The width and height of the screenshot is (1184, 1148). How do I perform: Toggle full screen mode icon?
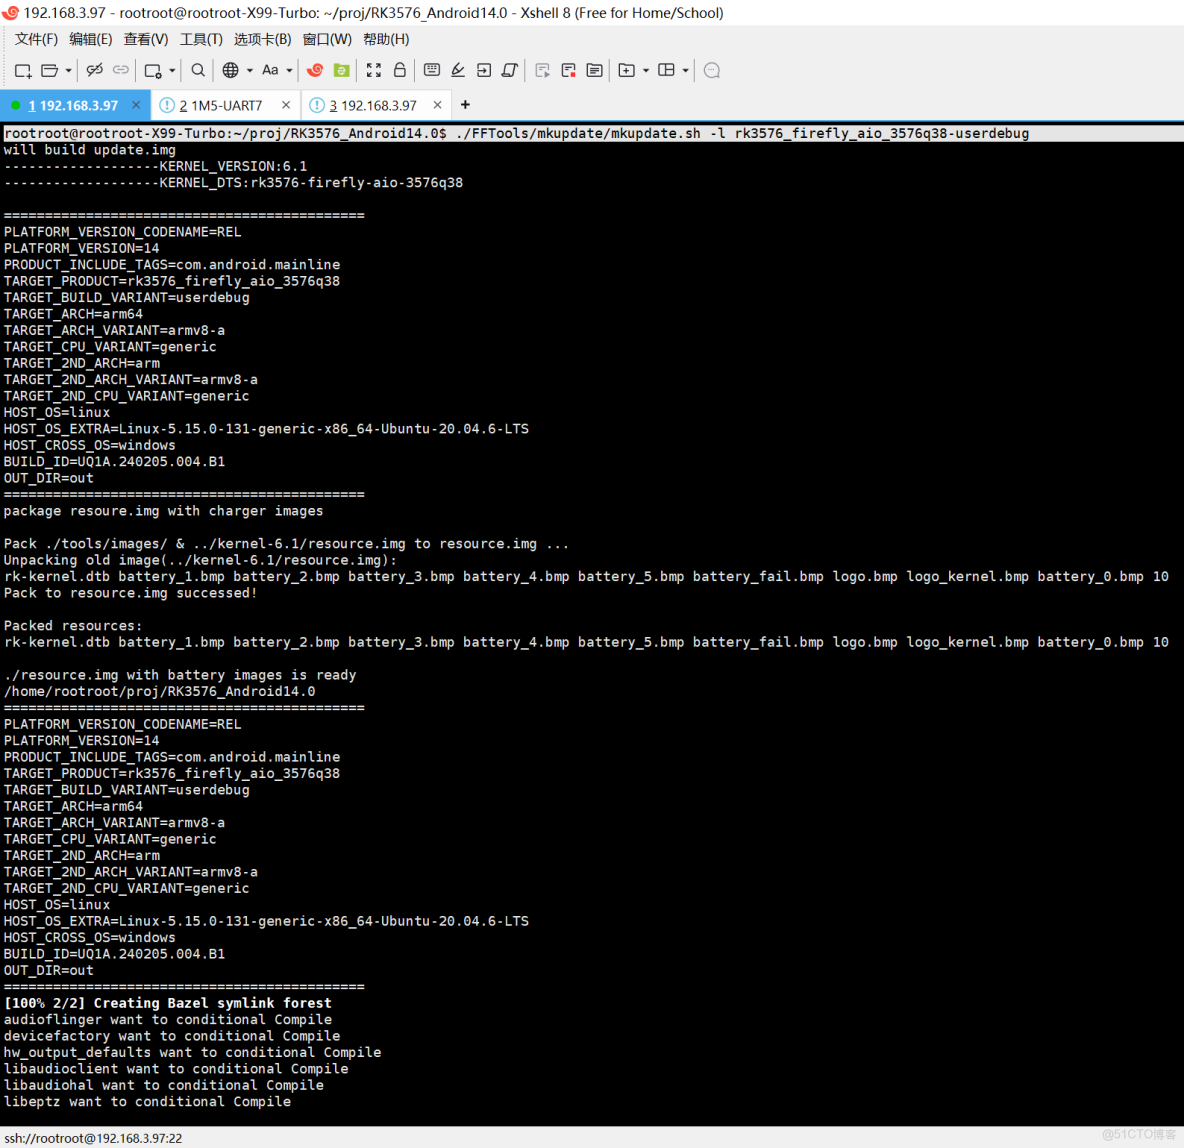click(x=374, y=70)
